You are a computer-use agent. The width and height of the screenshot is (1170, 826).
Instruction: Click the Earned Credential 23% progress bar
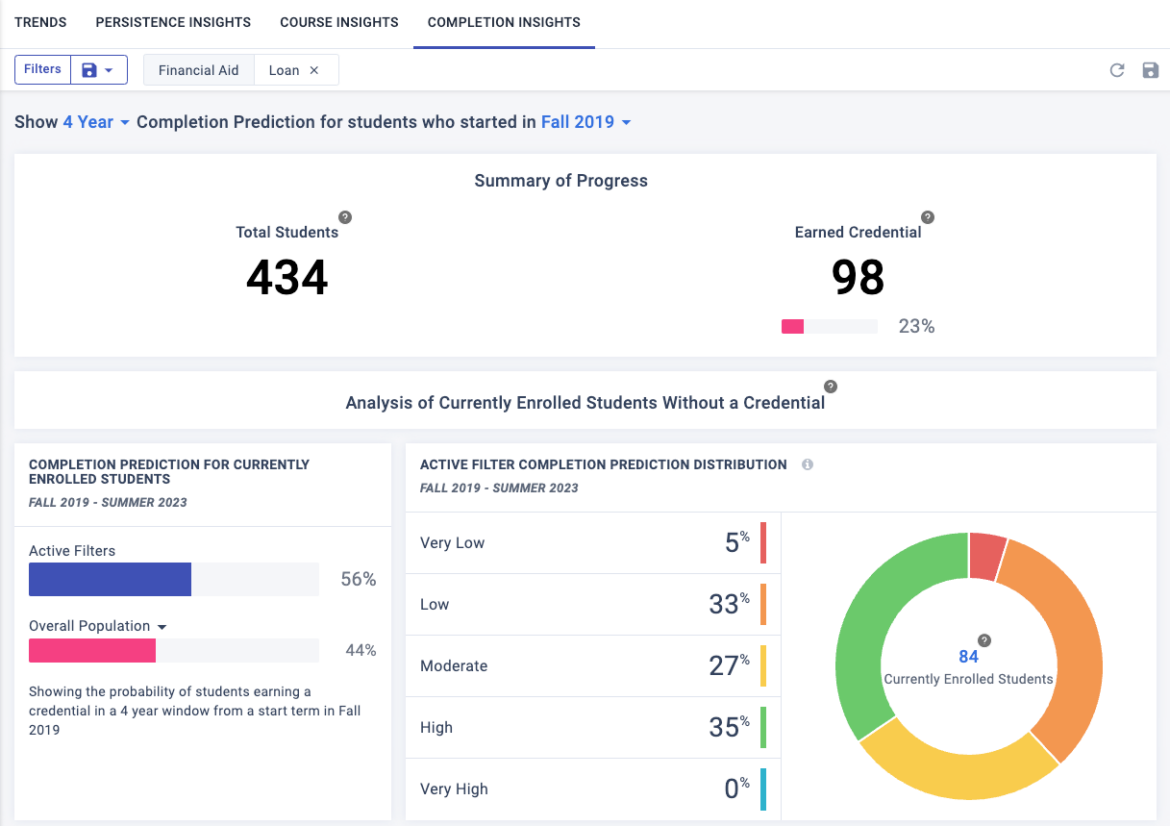click(829, 326)
